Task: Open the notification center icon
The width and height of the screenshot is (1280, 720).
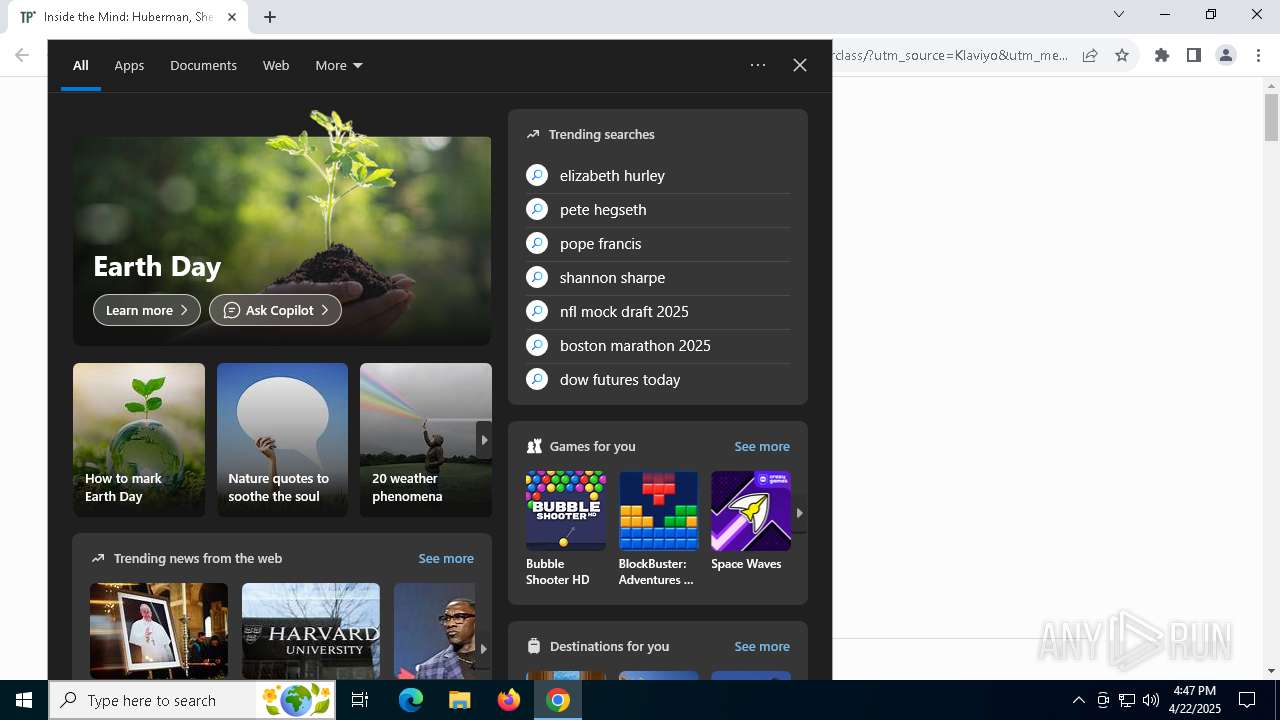Action: [x=1247, y=700]
